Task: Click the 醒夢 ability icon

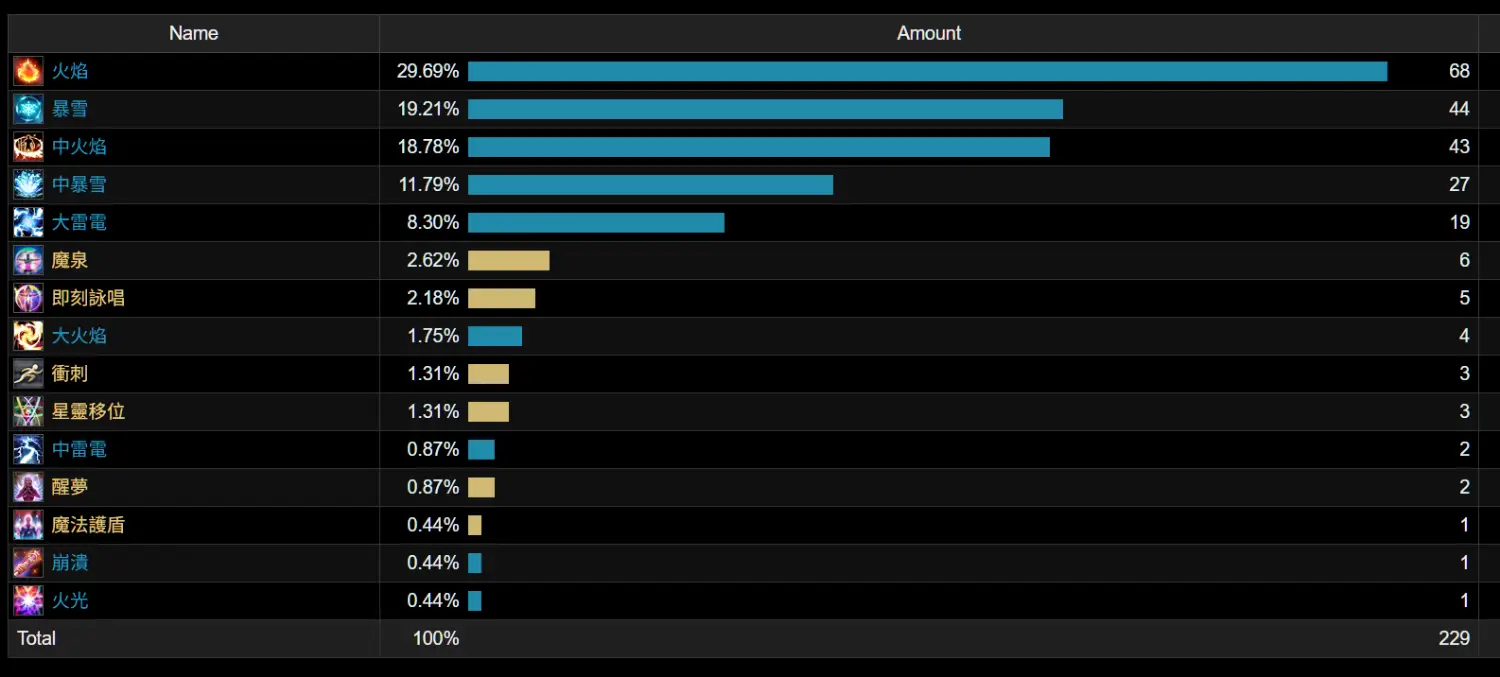Action: tap(28, 487)
